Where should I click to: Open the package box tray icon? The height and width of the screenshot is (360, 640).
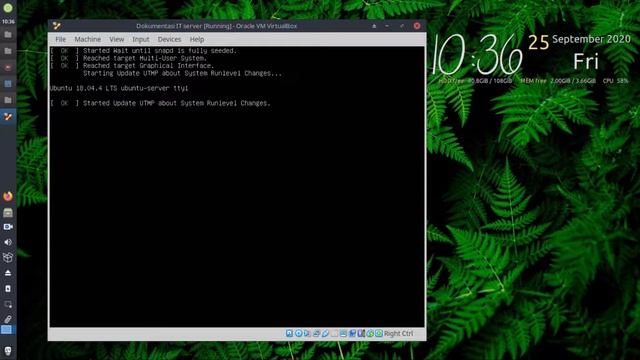pos(8,257)
